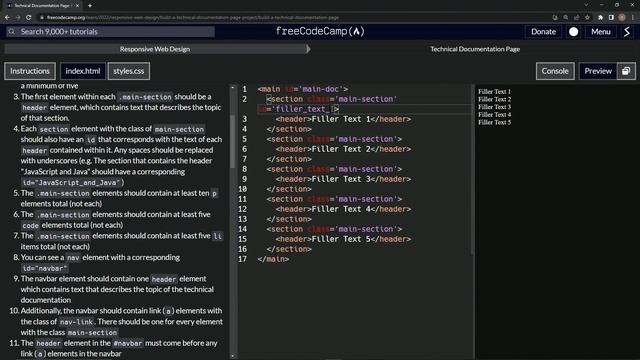The height and width of the screenshot is (360, 640).
Task: Switch to the styles.css tab
Action: coord(129,71)
